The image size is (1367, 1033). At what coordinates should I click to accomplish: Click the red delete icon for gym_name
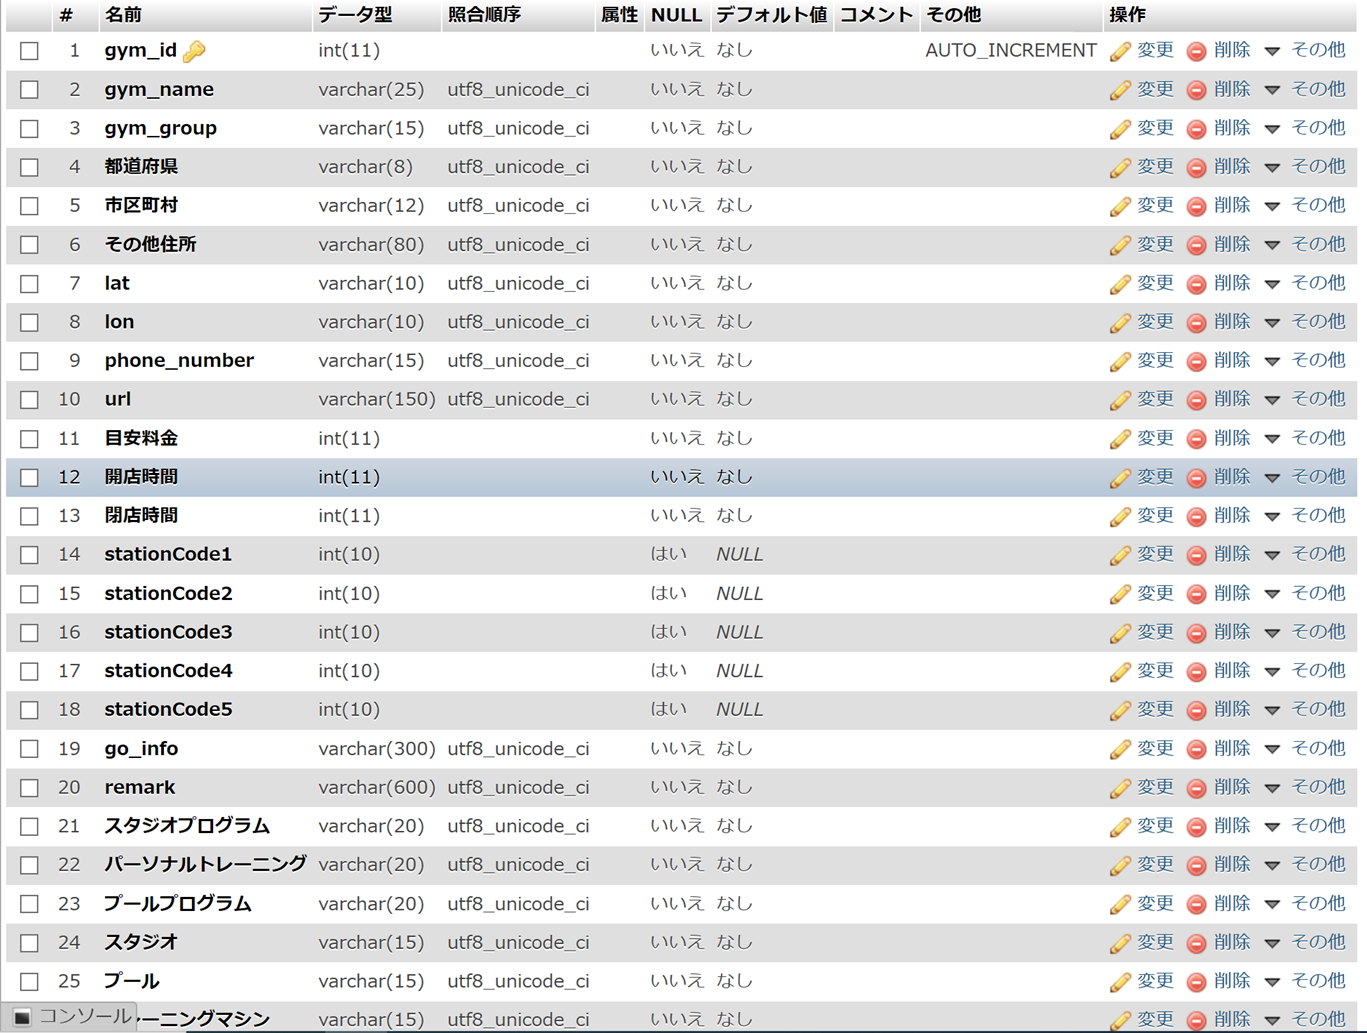1196,90
